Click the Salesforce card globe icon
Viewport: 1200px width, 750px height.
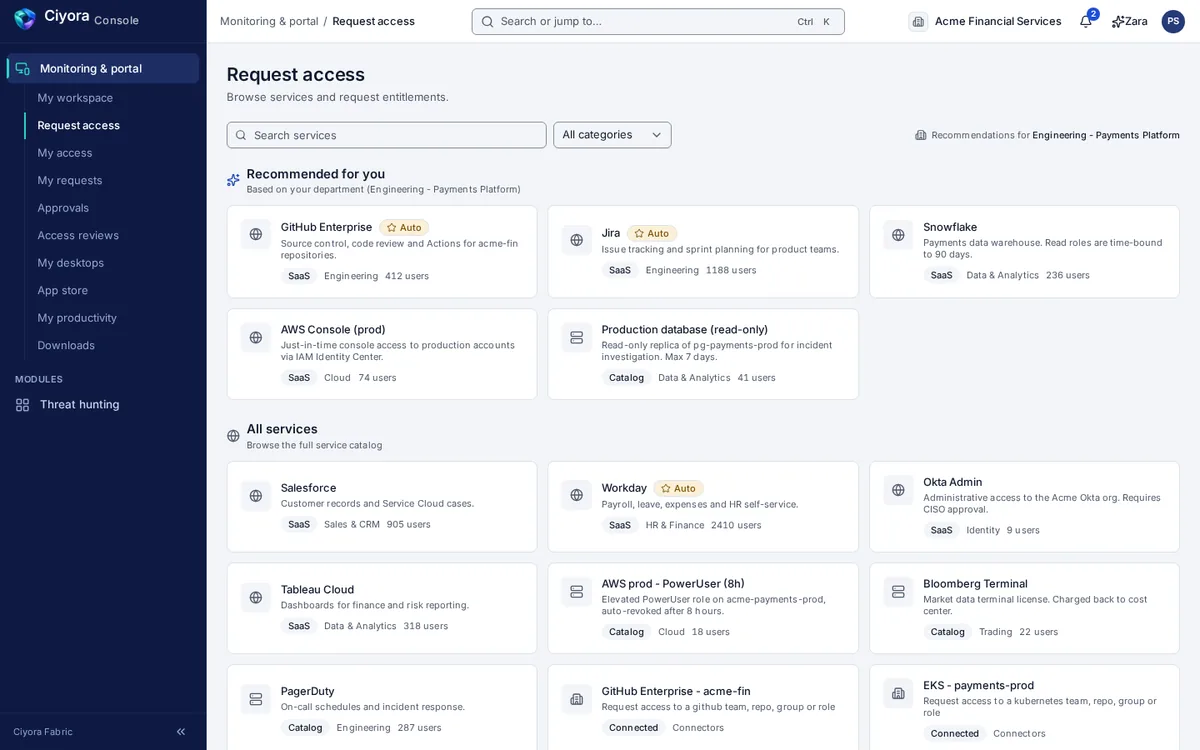click(256, 495)
